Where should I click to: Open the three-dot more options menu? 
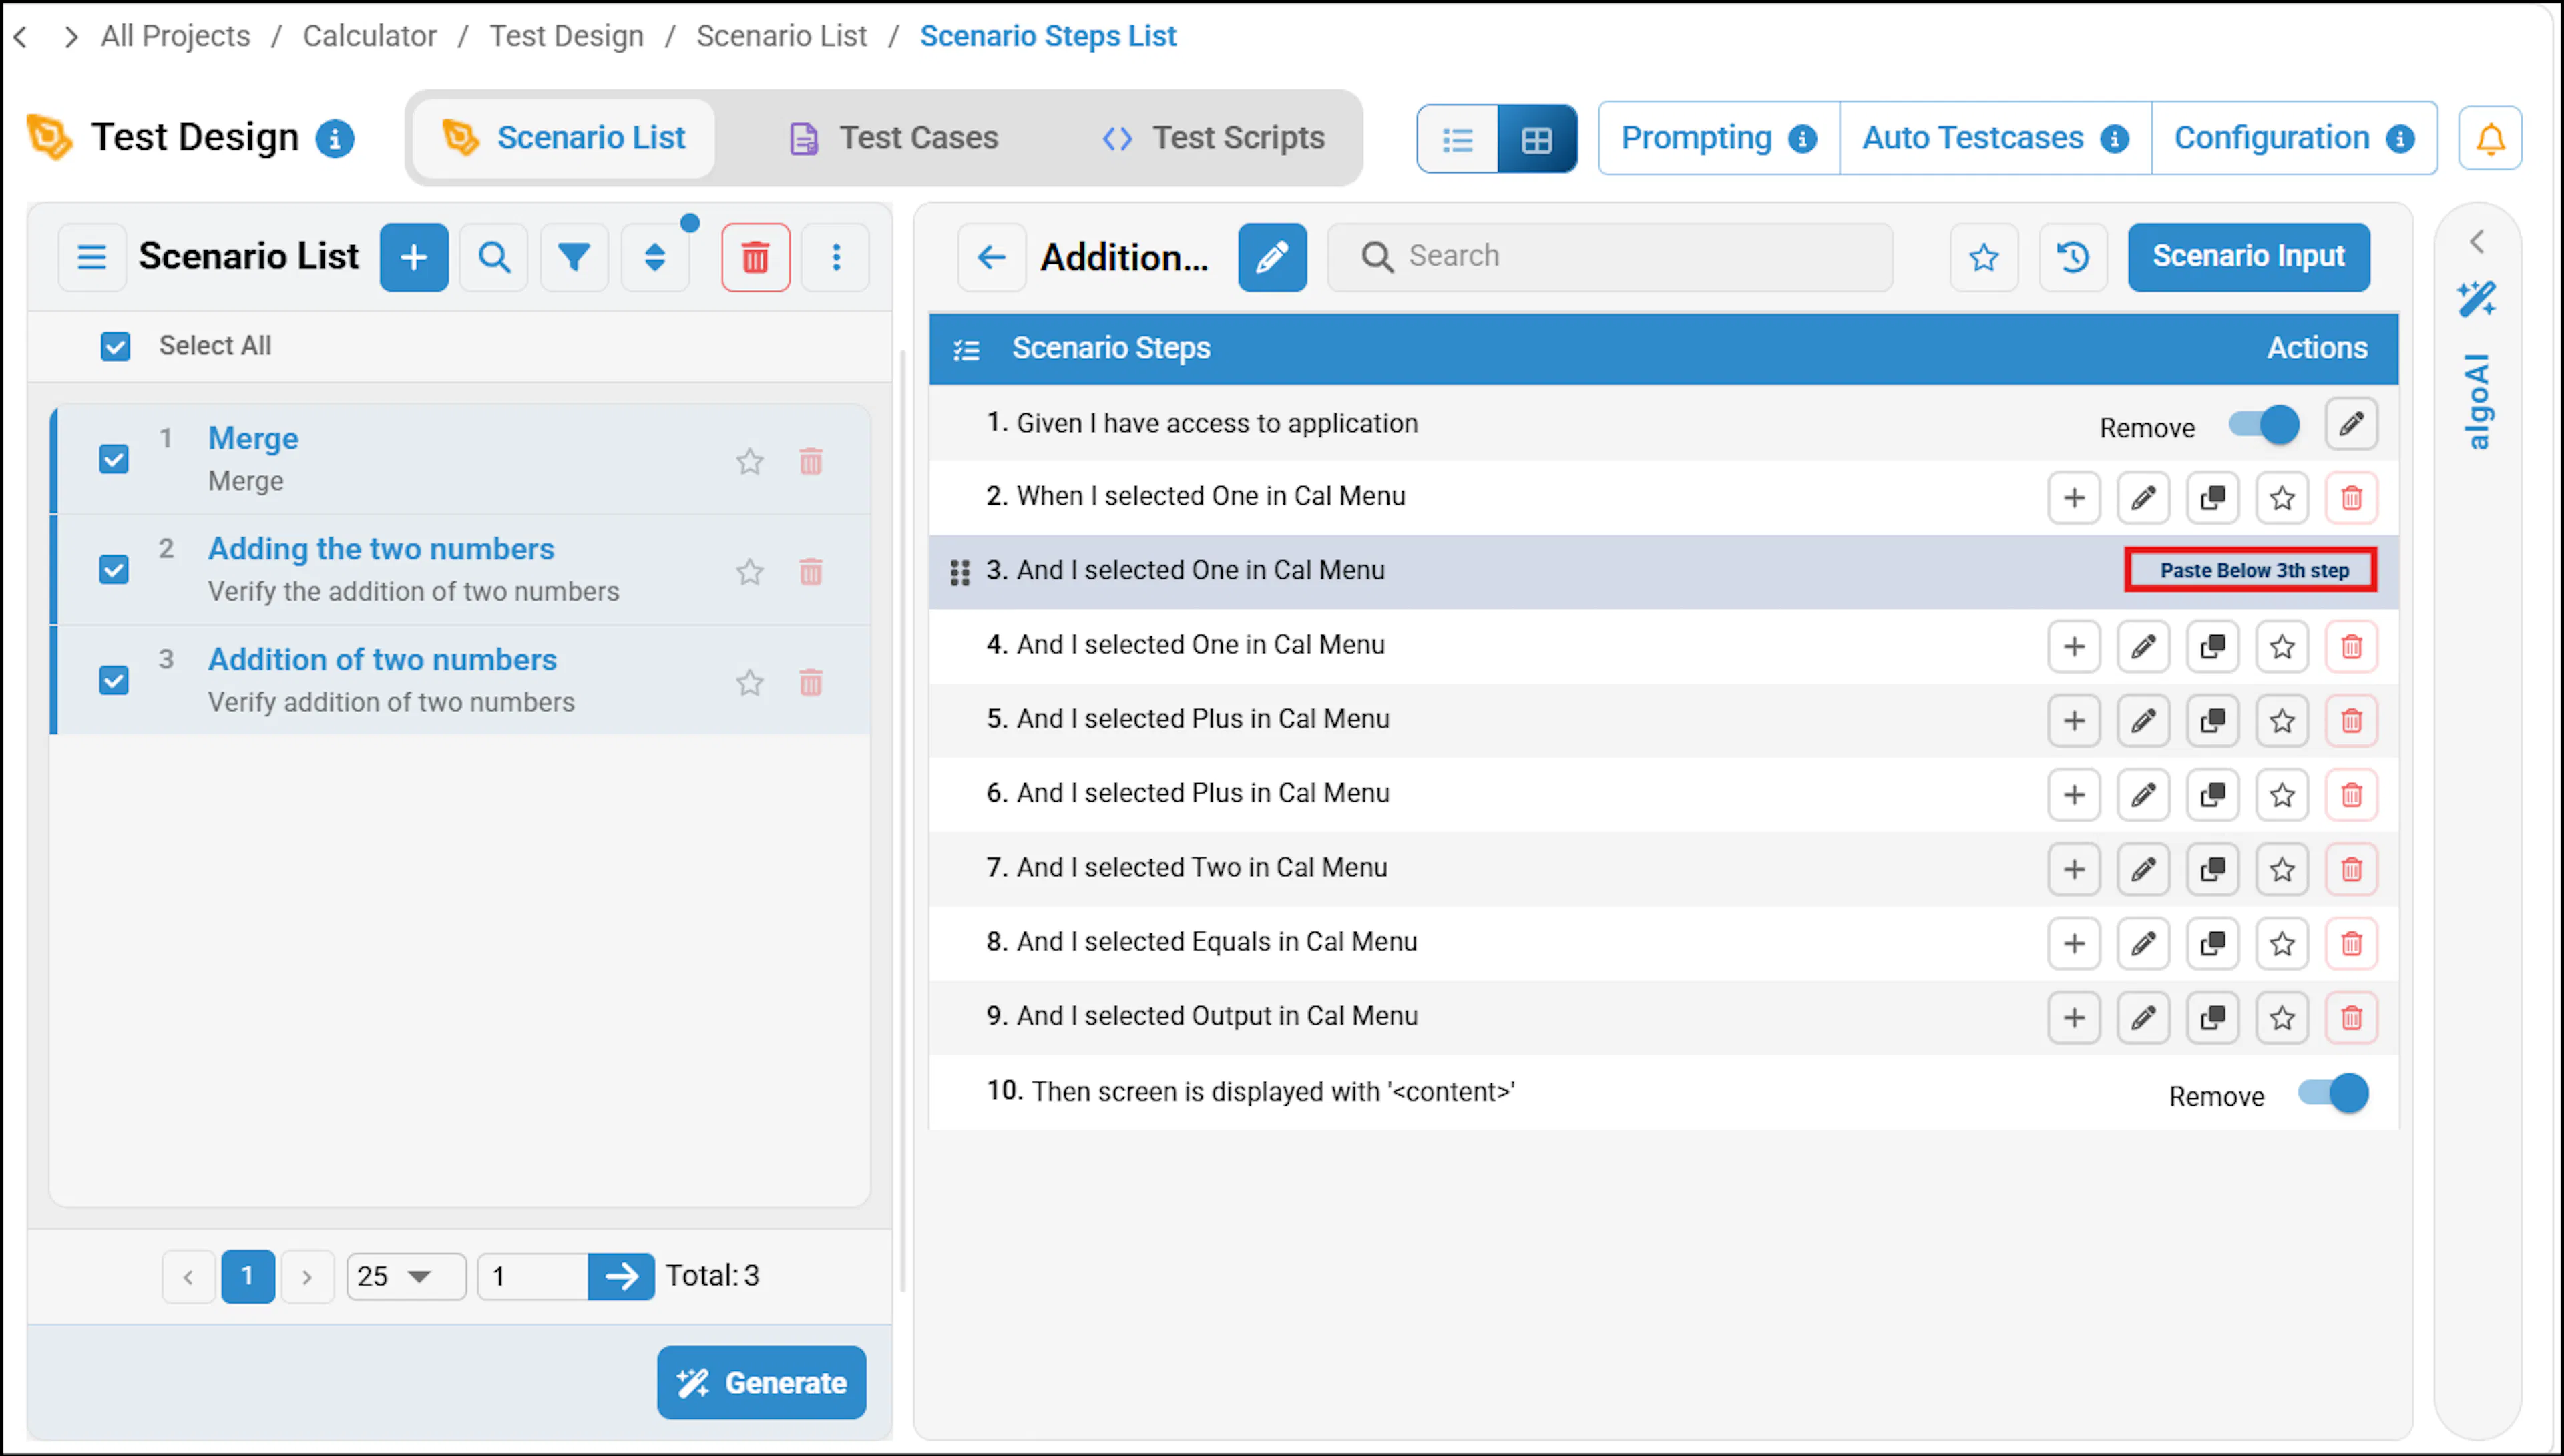836,257
